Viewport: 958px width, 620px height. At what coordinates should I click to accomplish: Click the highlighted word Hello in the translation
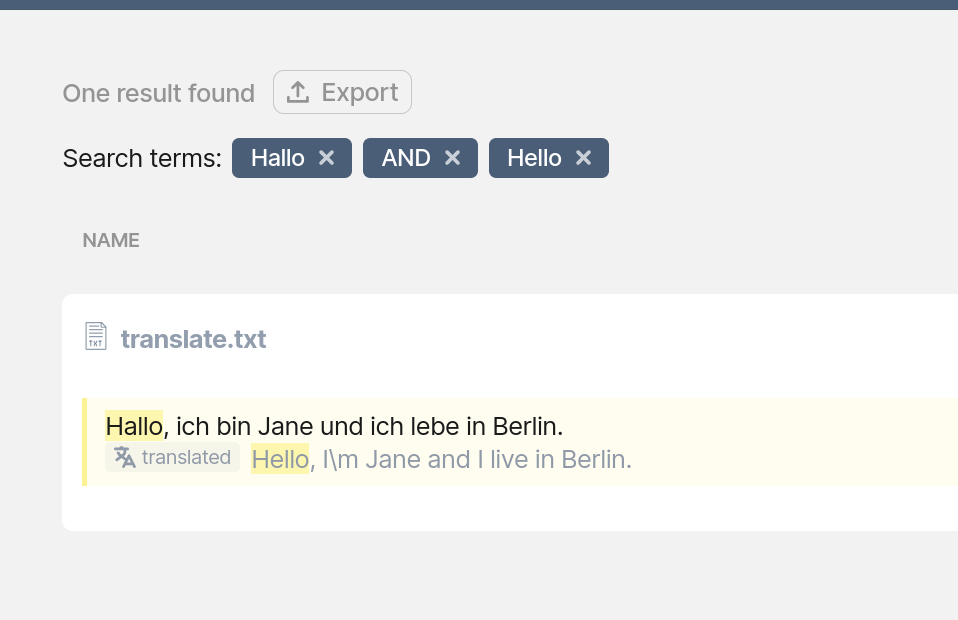(280, 459)
